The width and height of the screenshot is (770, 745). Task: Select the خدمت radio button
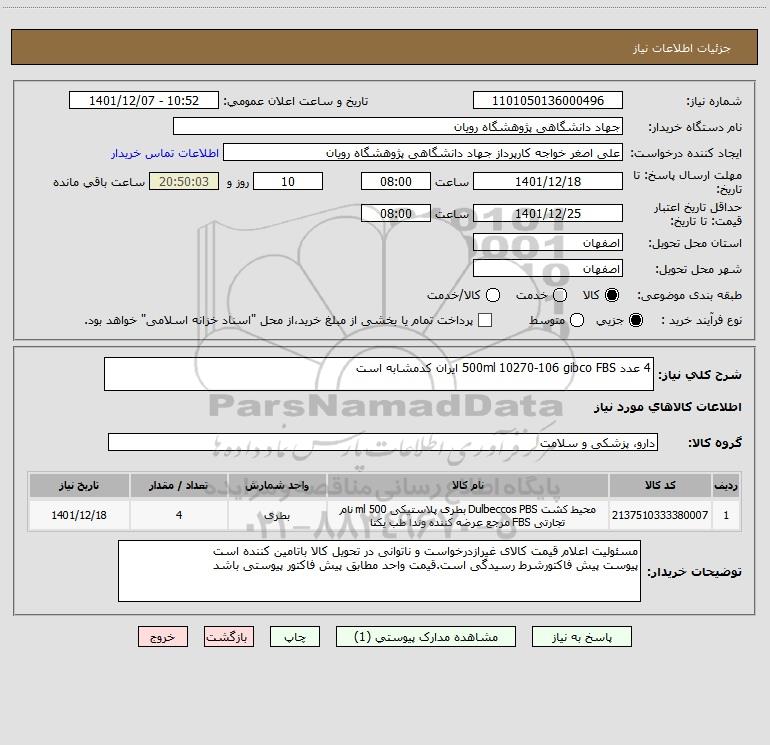point(560,295)
